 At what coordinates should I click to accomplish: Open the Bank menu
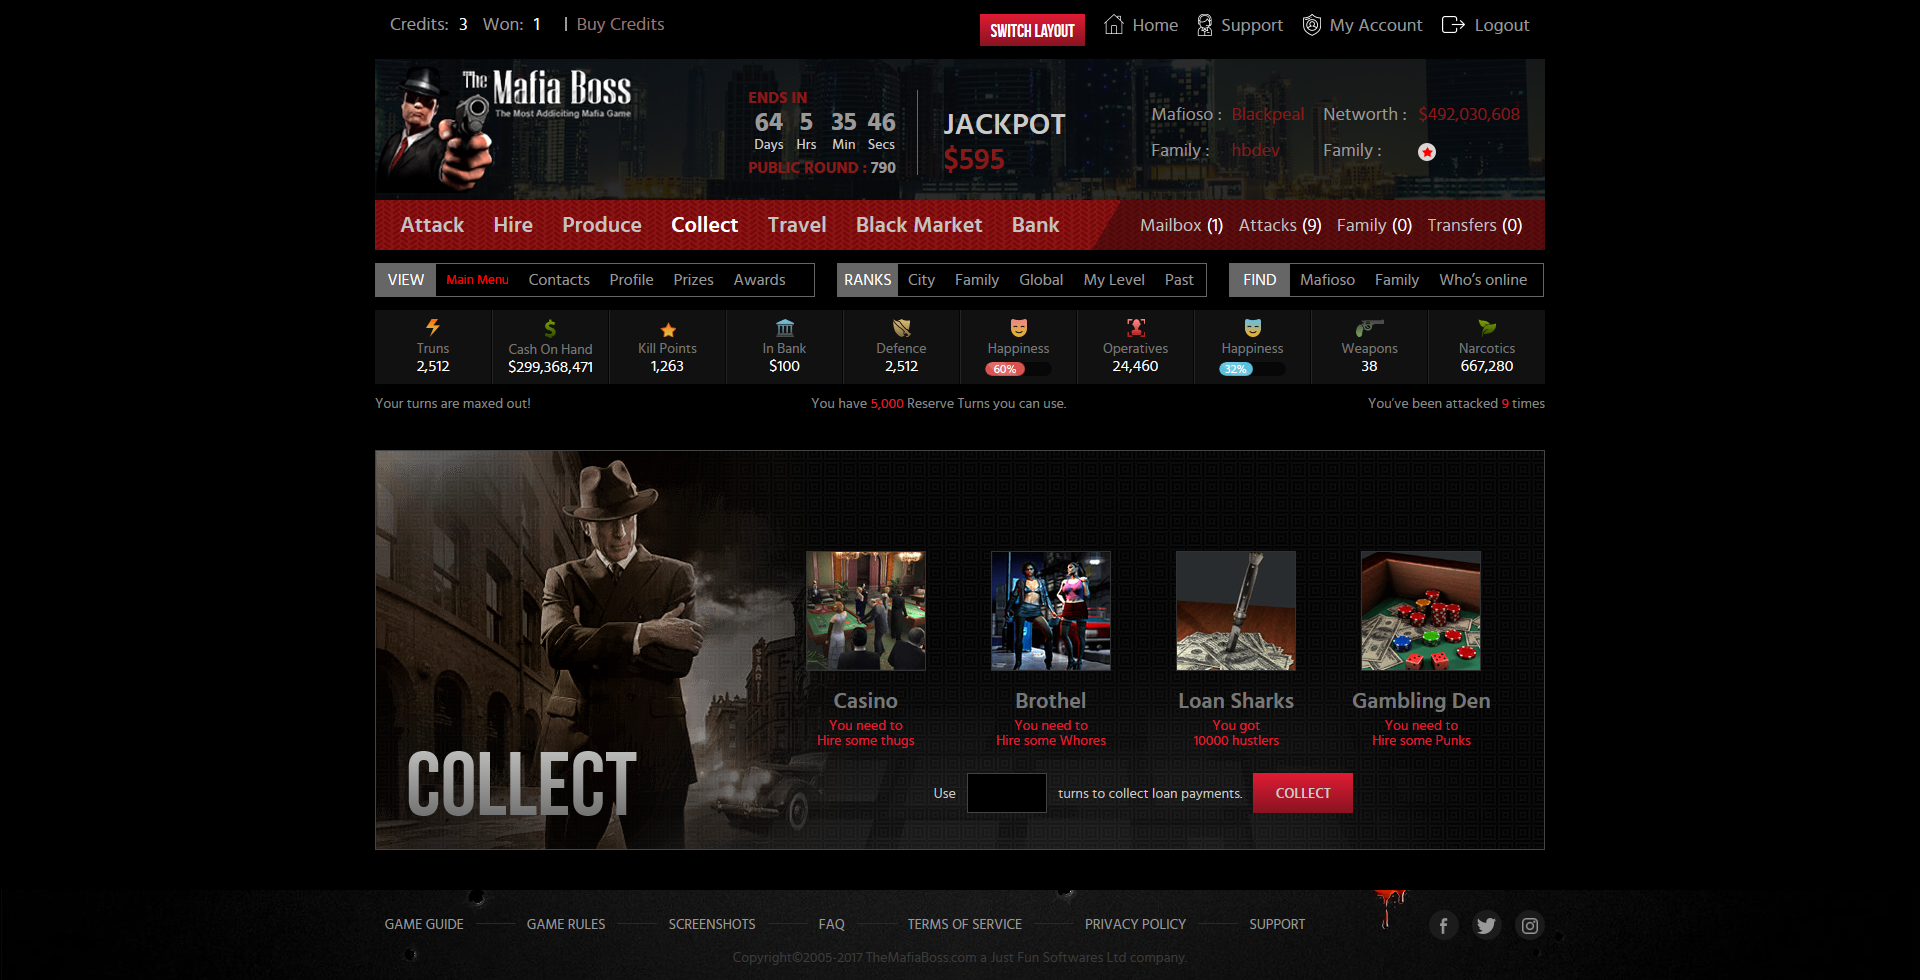click(x=1035, y=225)
